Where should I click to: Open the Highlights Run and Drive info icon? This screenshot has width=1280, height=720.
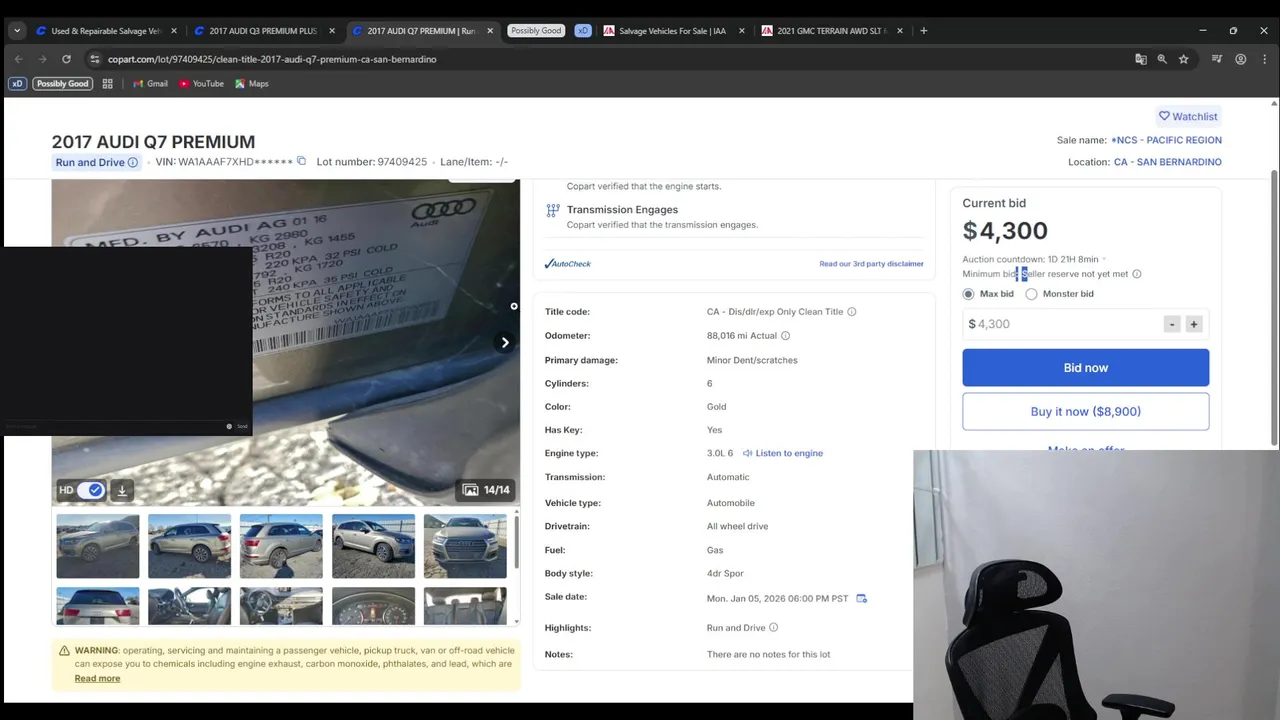pos(773,628)
